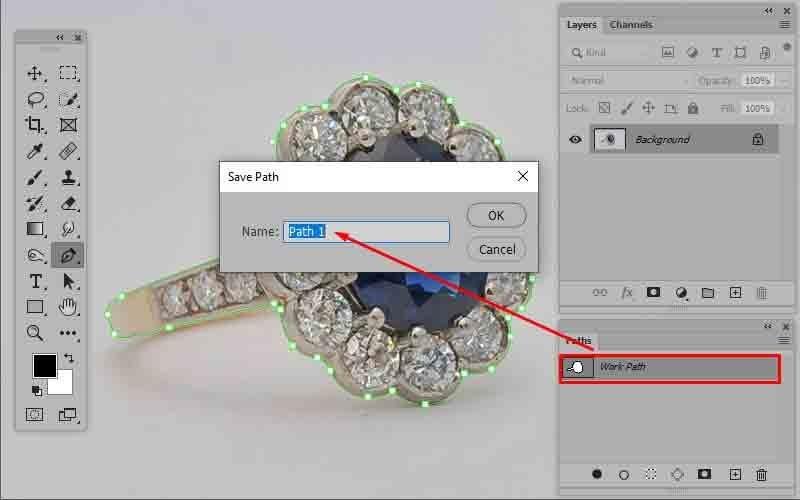Image resolution: width=800 pixels, height=500 pixels.
Task: Lock all layer attributes padlock
Action: point(693,108)
